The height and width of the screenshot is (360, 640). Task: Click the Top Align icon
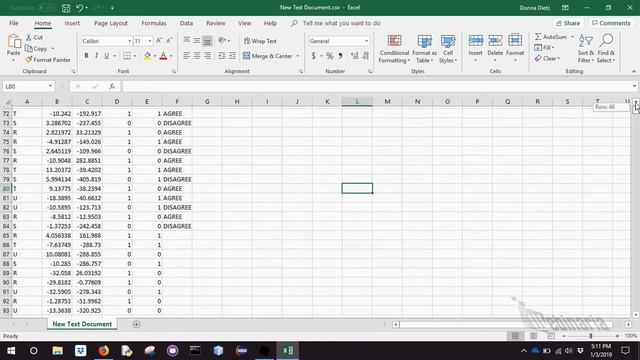point(187,40)
